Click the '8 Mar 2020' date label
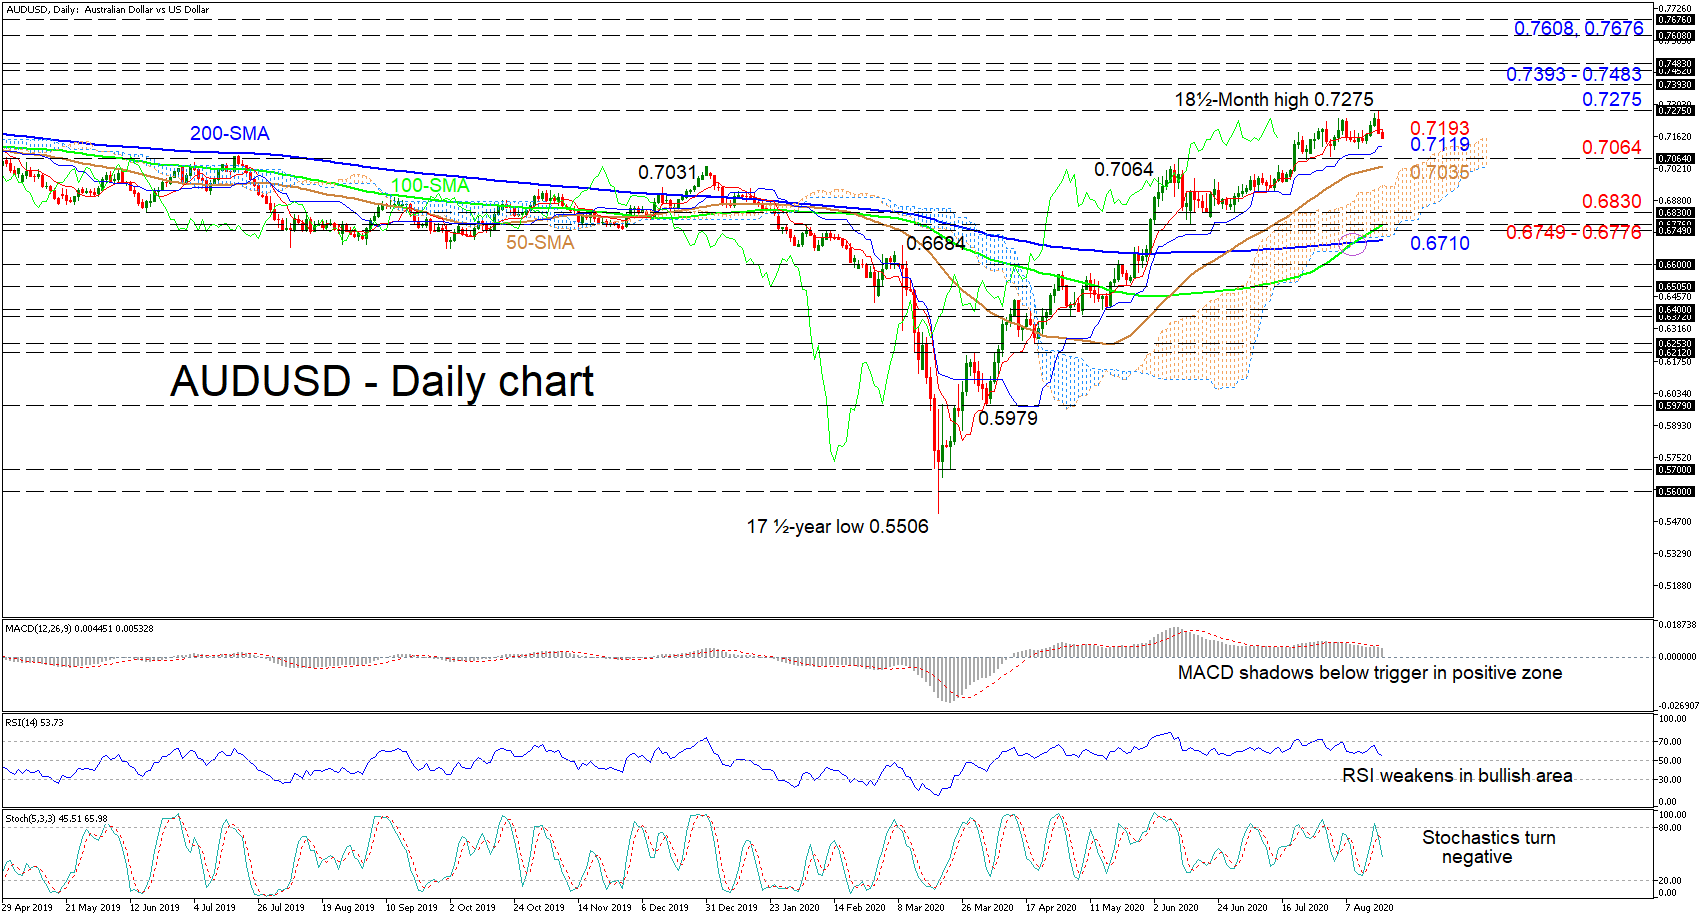The width and height of the screenshot is (1706, 919). [x=921, y=908]
